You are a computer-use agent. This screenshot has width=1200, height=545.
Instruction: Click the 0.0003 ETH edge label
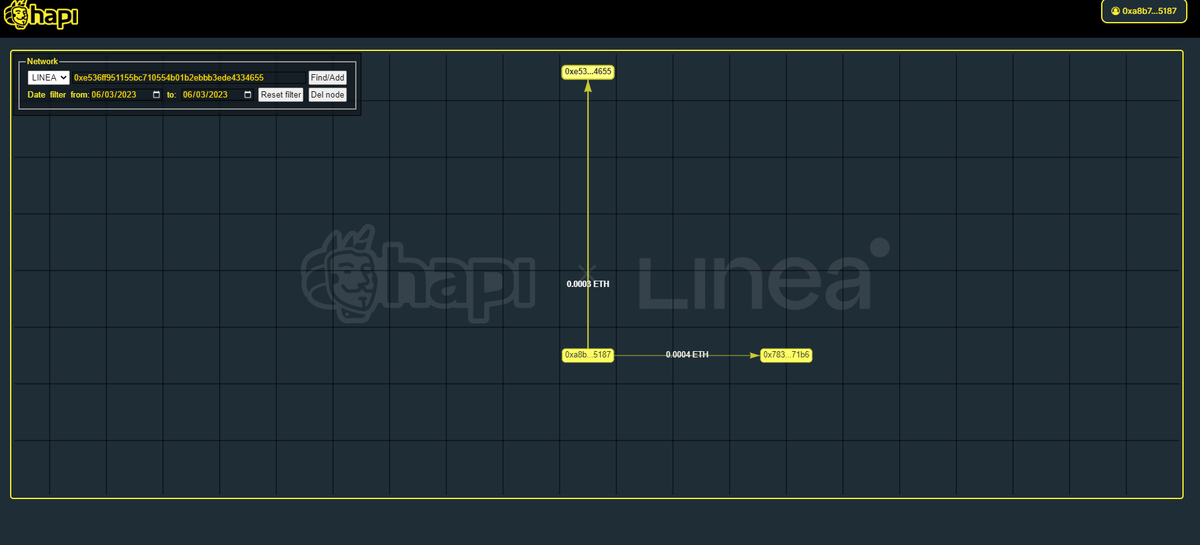click(x=588, y=284)
